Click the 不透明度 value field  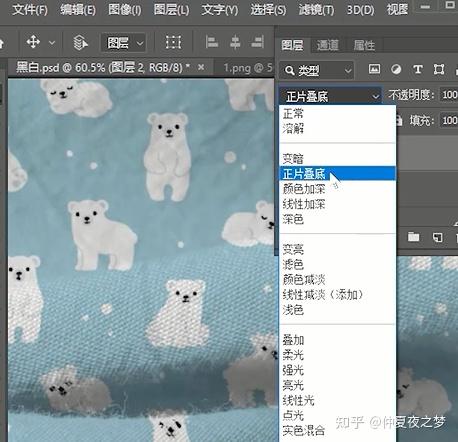(449, 95)
